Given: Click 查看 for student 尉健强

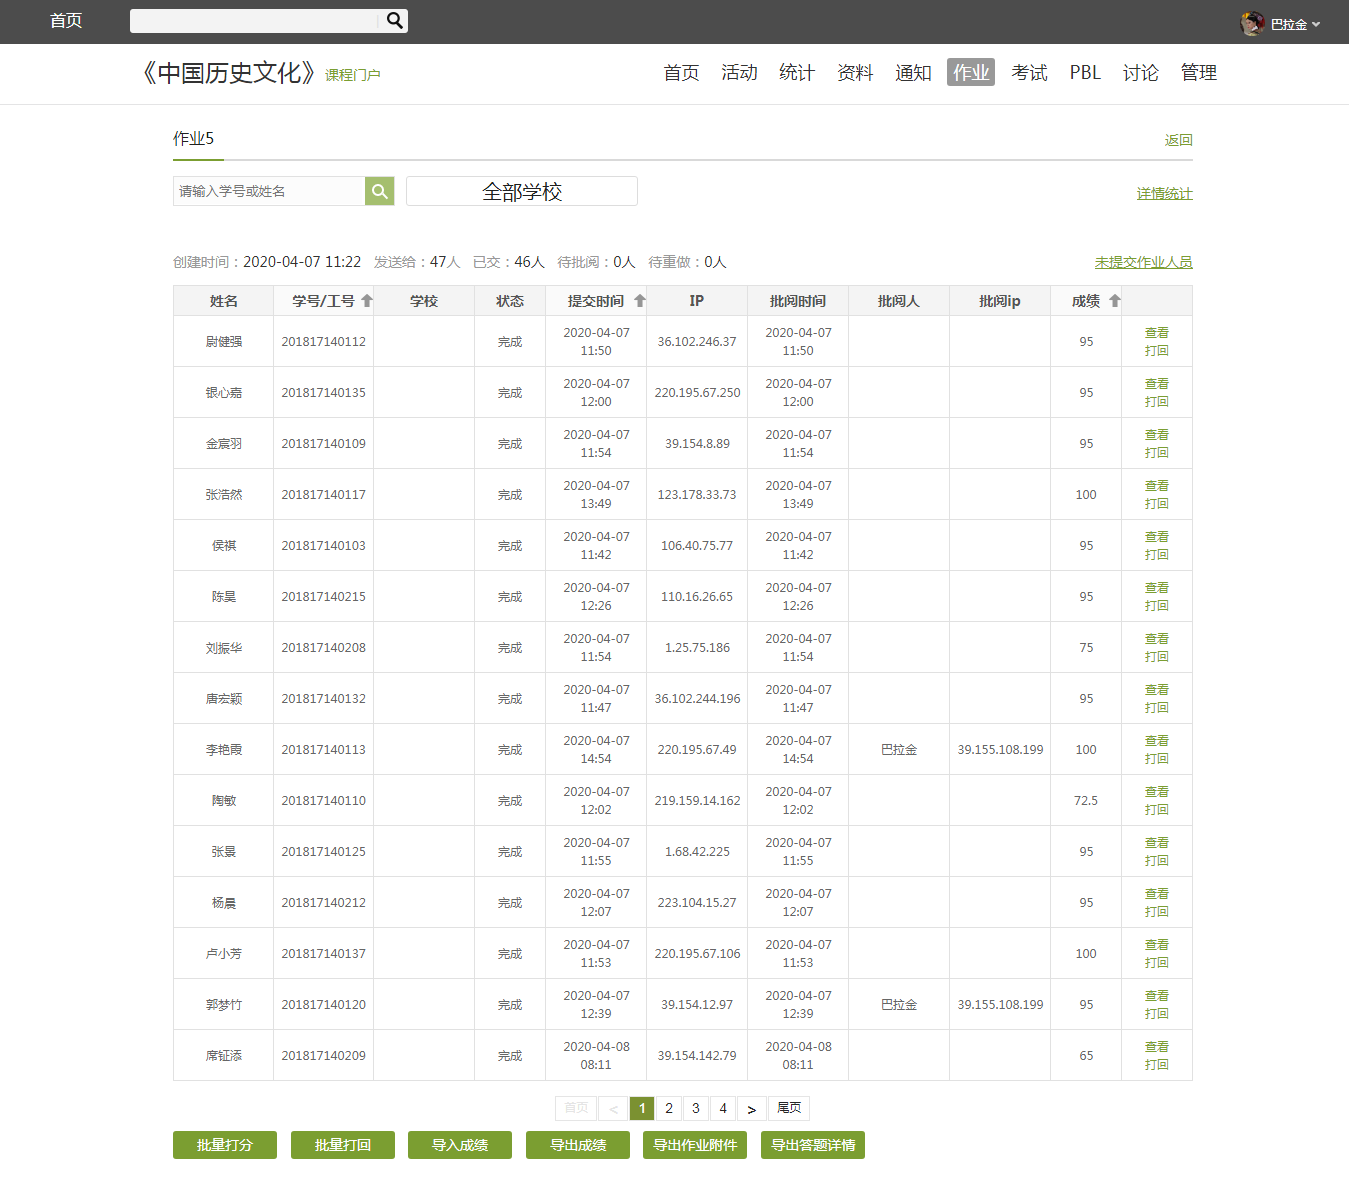Looking at the screenshot, I should tap(1156, 332).
